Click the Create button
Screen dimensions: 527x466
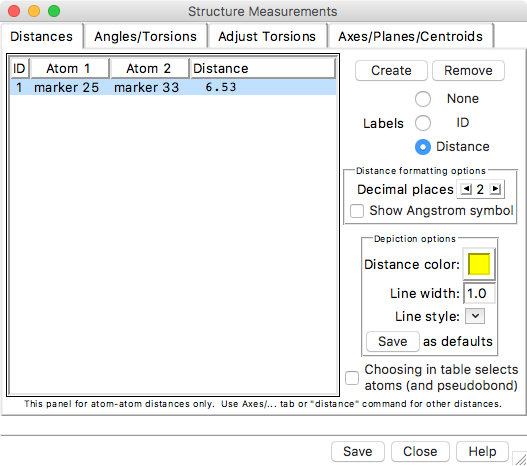(391, 71)
